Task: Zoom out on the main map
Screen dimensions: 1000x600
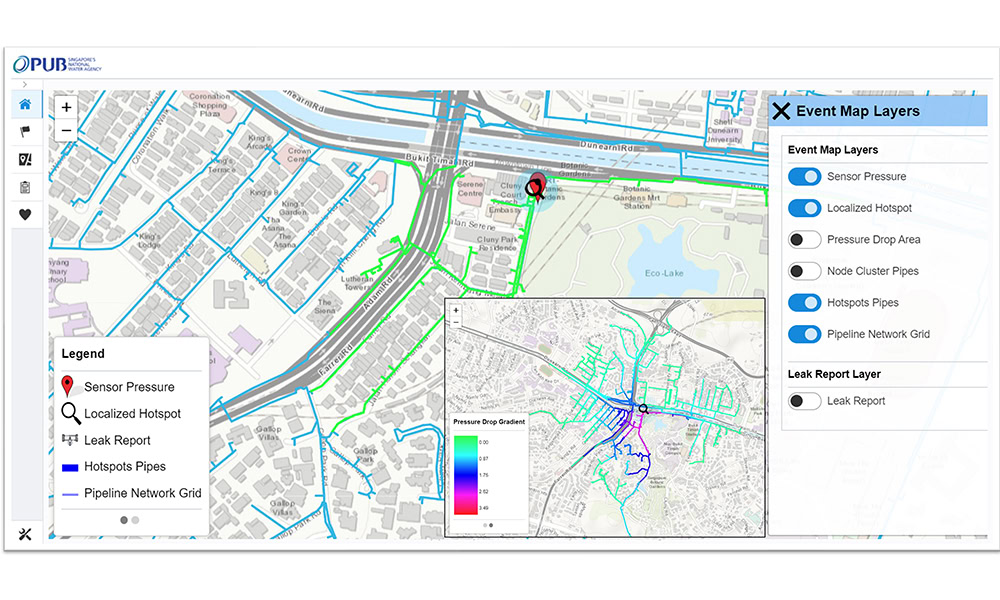Action: click(x=66, y=130)
